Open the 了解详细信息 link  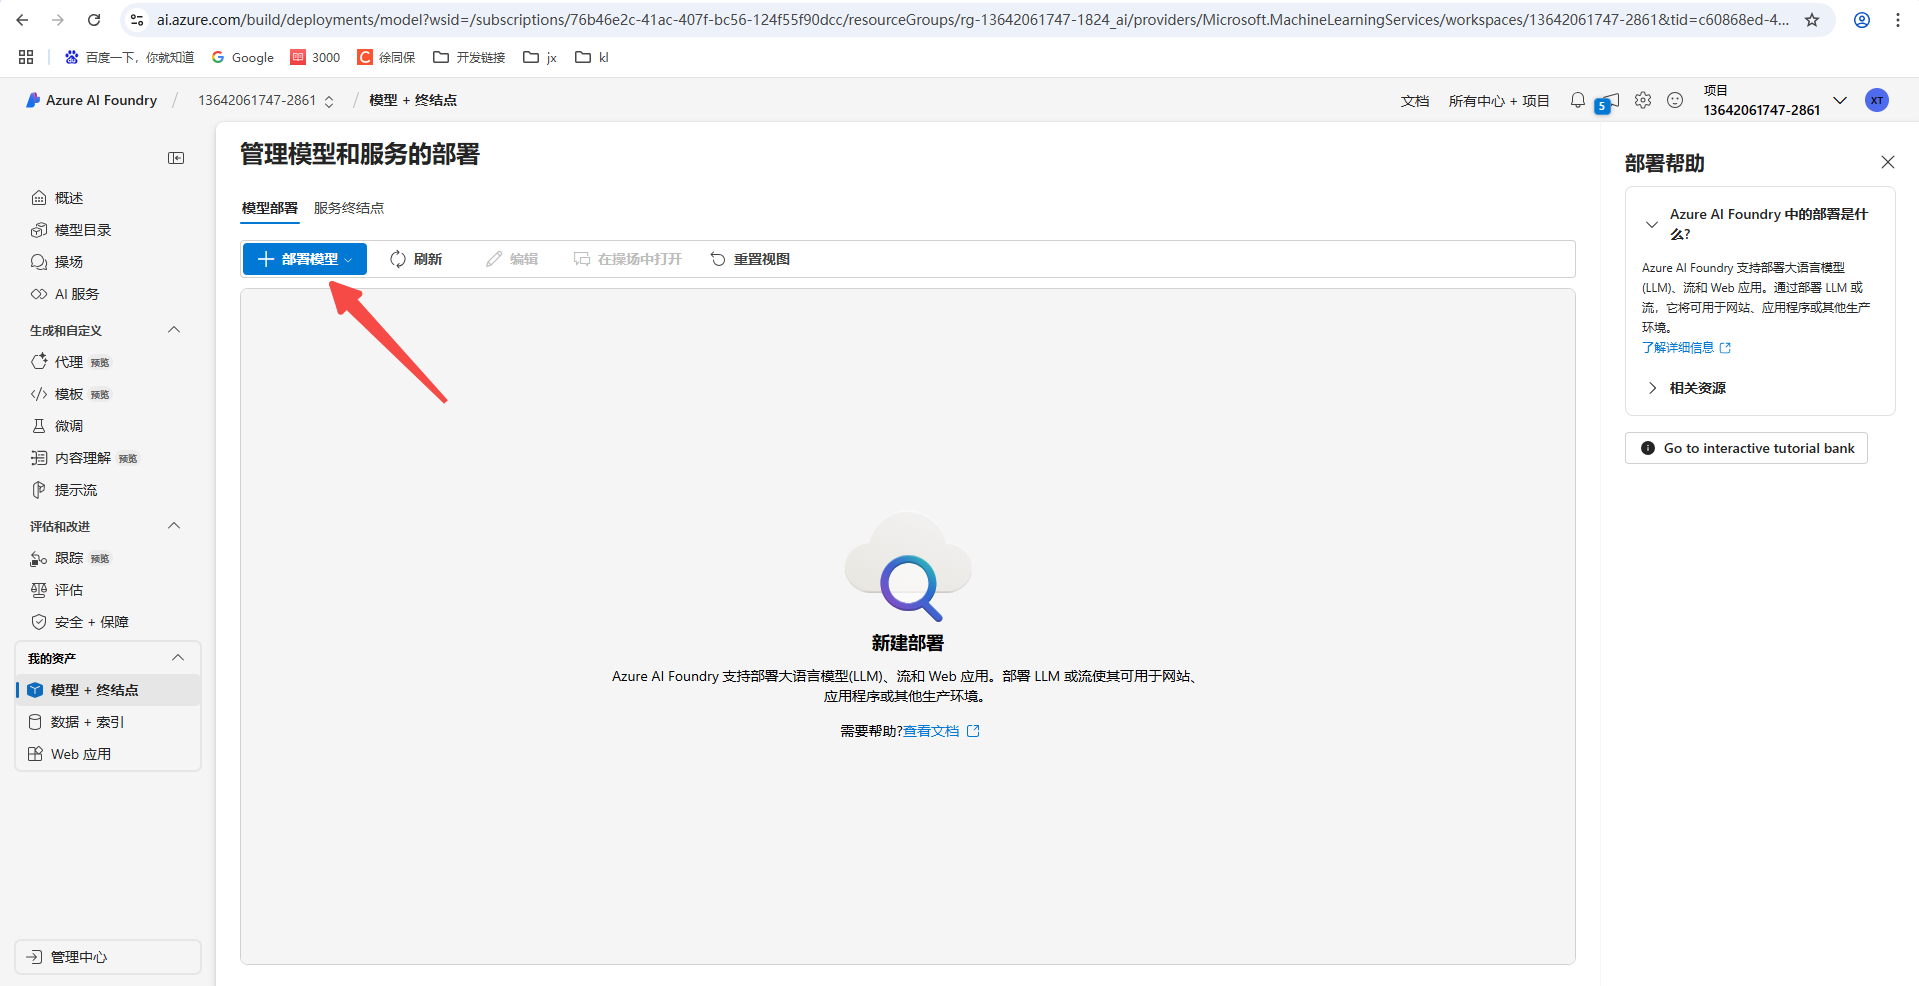point(1686,348)
